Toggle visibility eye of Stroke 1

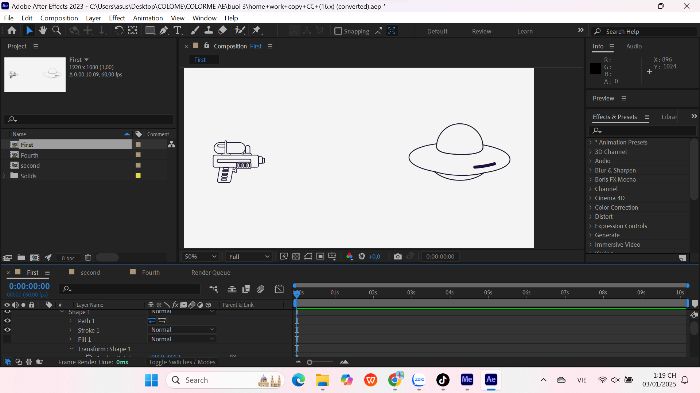click(8, 330)
